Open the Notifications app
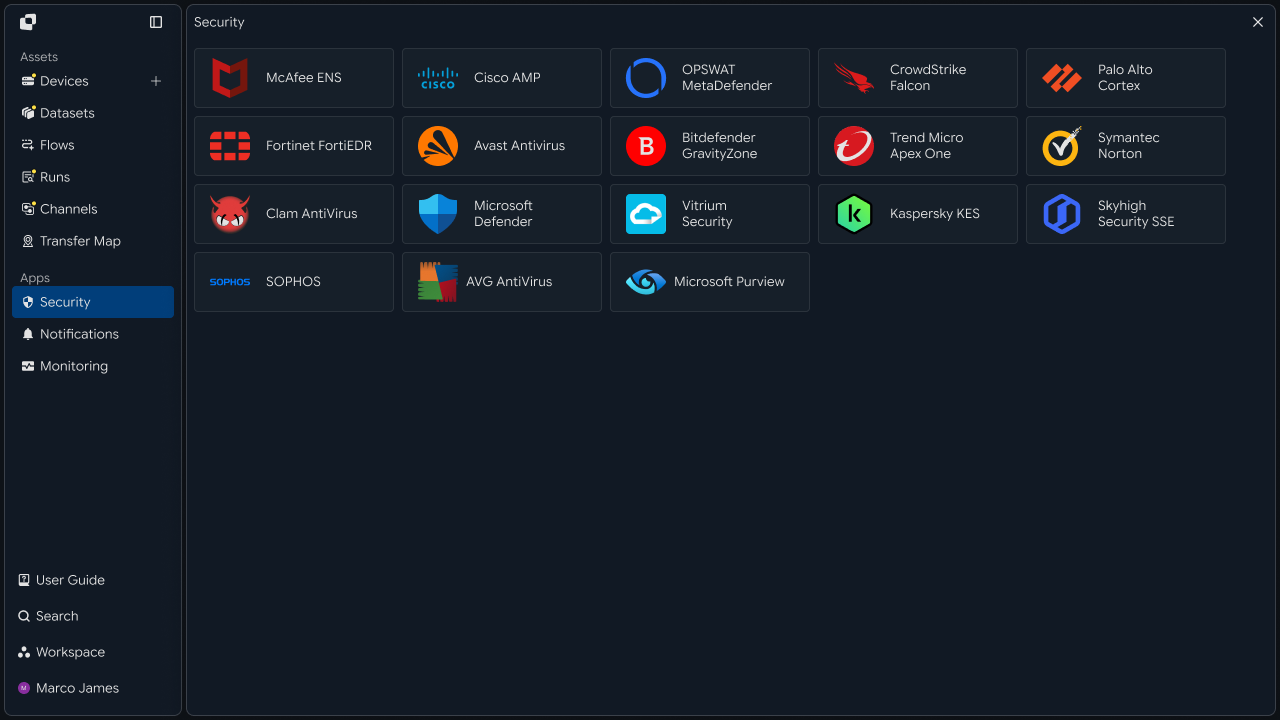1280x720 pixels. pos(93,334)
